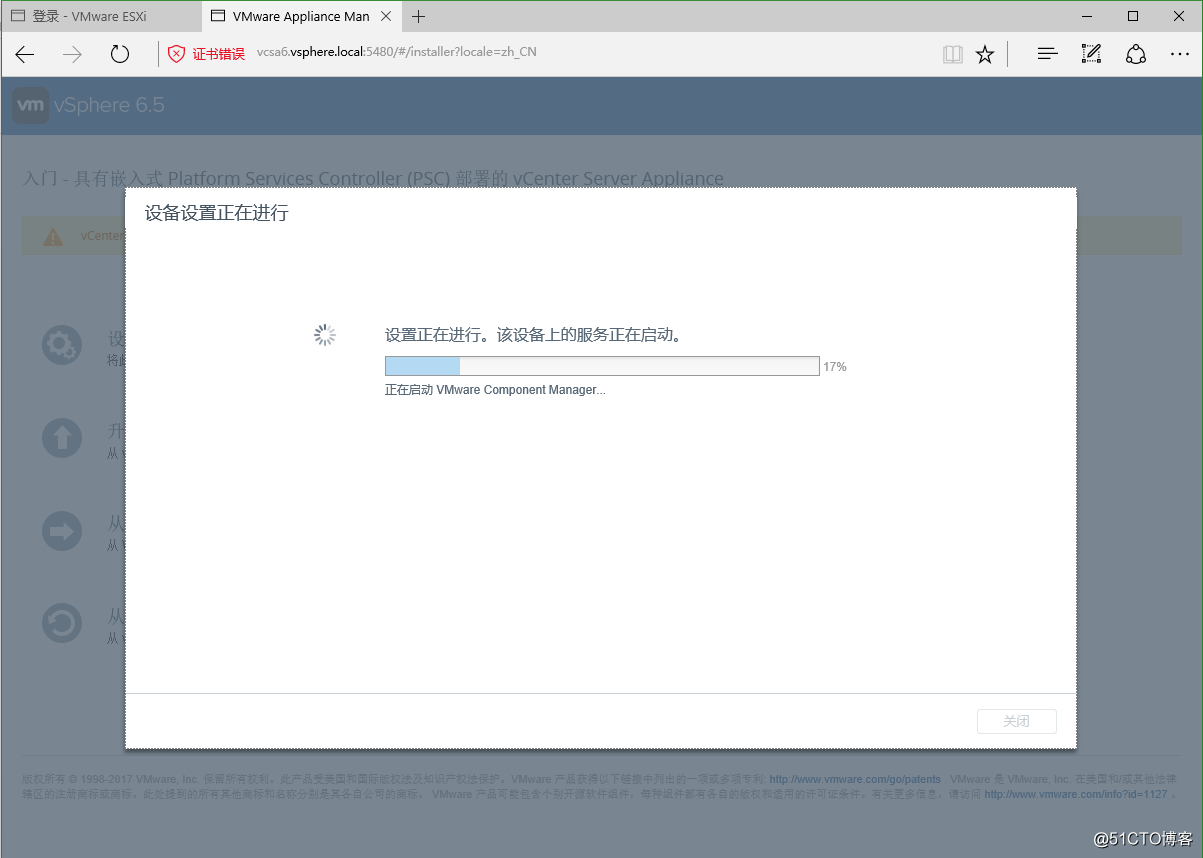Close the browser window

(x=1179, y=16)
